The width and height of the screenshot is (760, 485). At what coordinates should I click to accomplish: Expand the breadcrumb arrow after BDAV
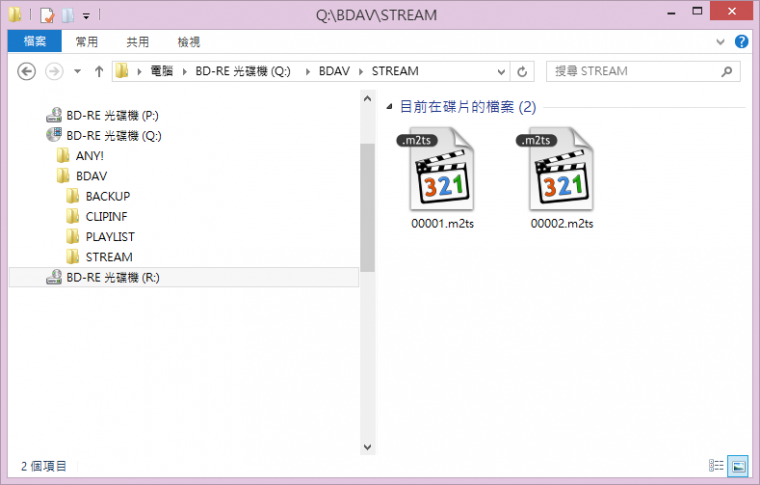[x=361, y=72]
